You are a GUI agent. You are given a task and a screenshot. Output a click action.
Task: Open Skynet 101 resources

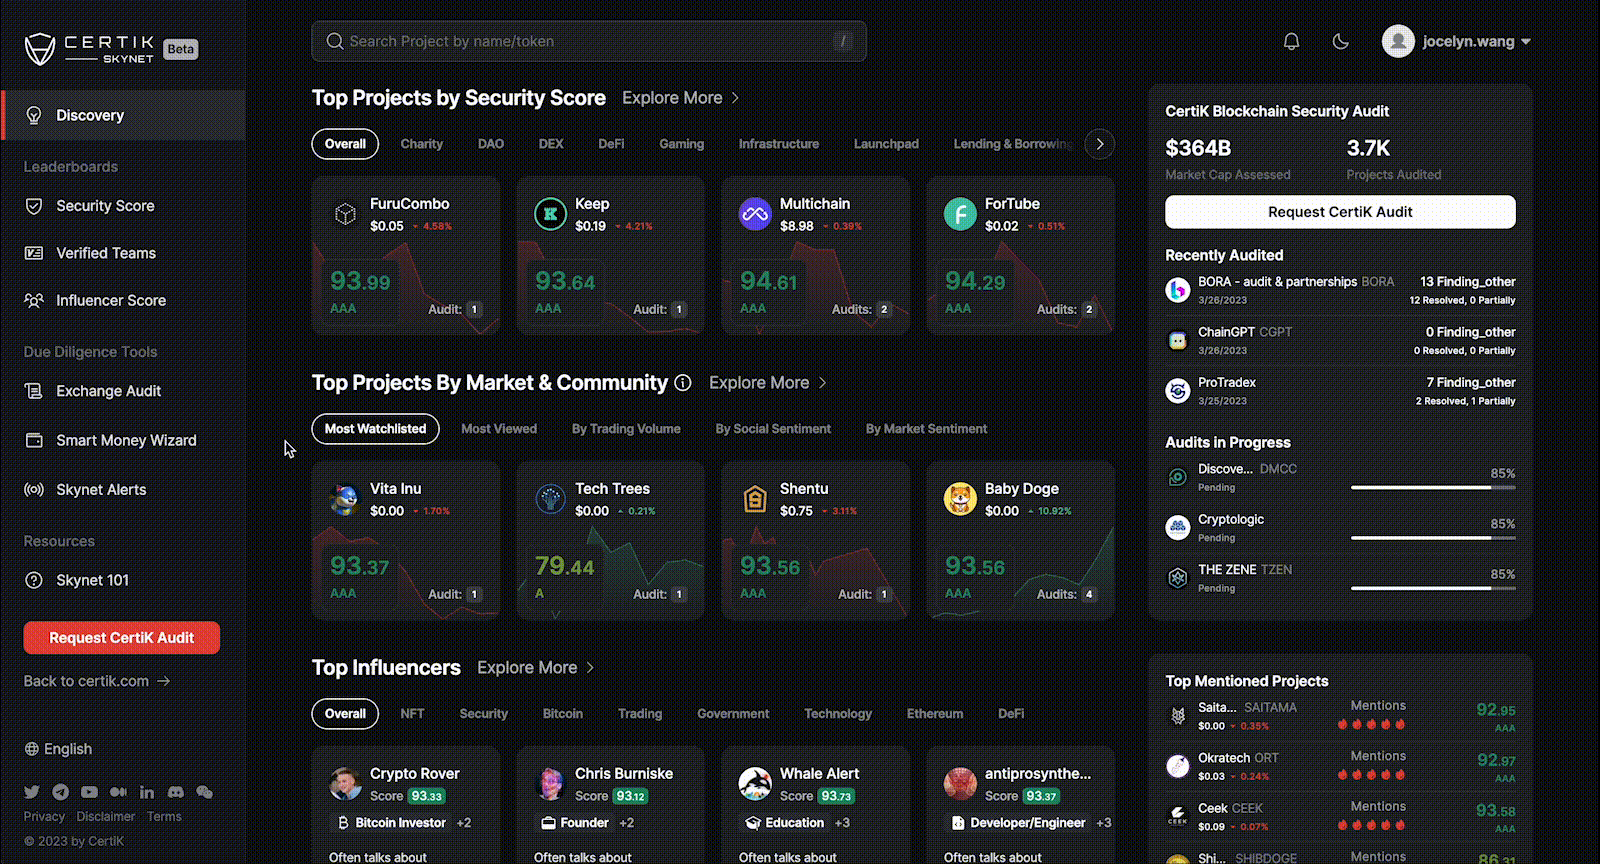coord(92,580)
